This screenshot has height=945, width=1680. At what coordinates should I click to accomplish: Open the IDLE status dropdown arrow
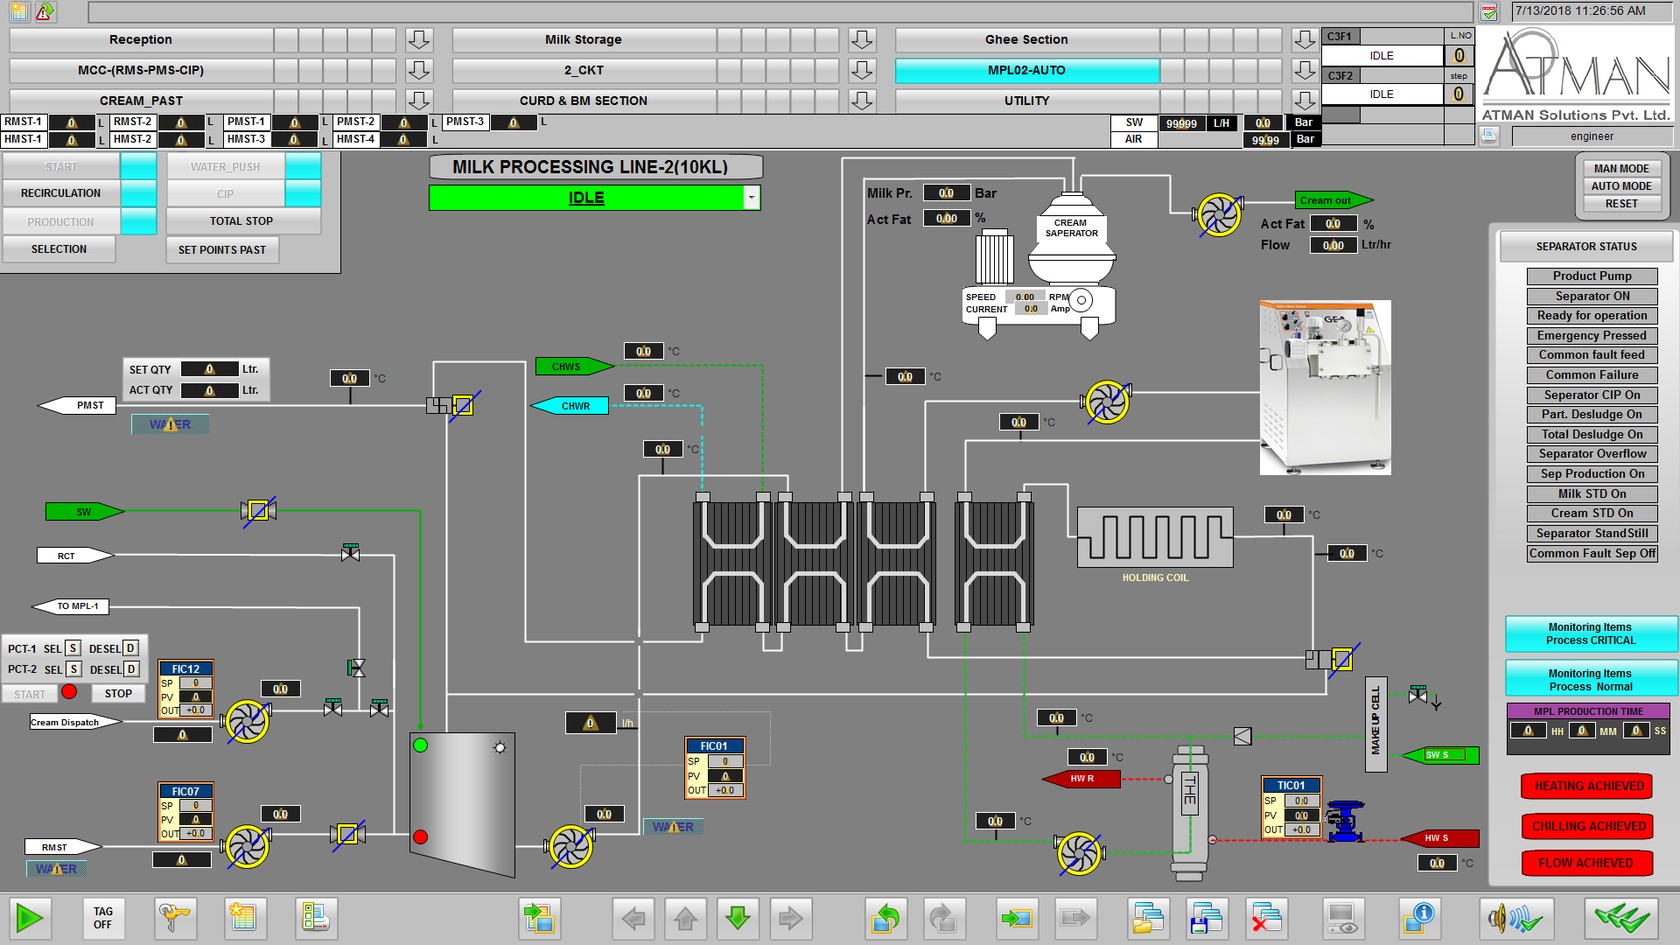(751, 198)
